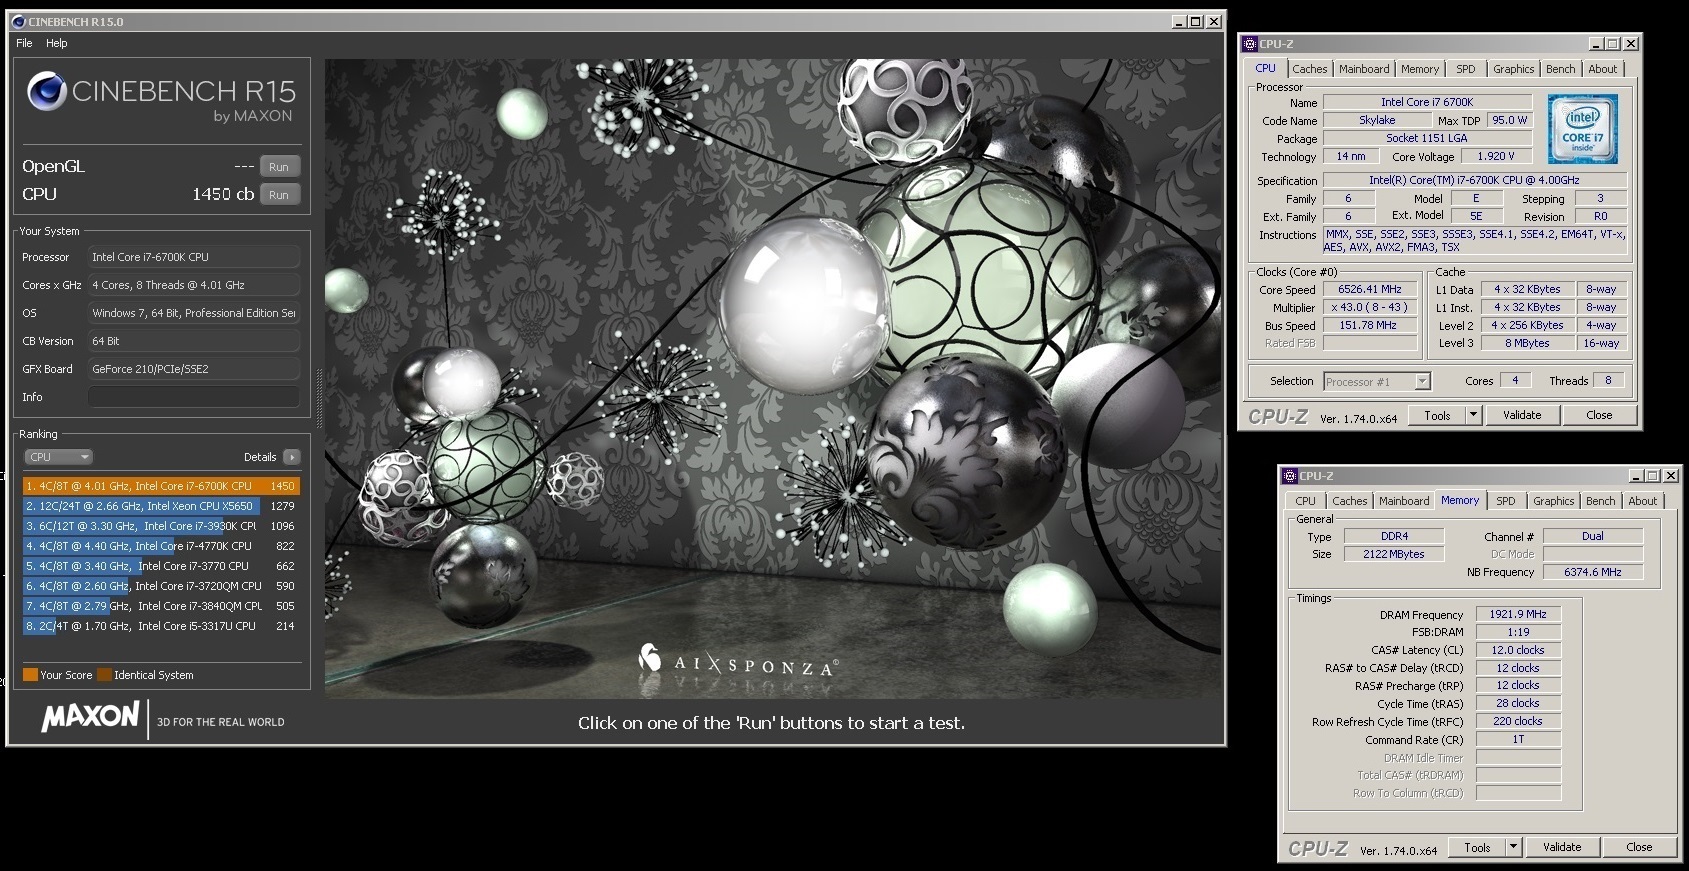Click the Core Speed value 6526.41 MHz

[1370, 289]
